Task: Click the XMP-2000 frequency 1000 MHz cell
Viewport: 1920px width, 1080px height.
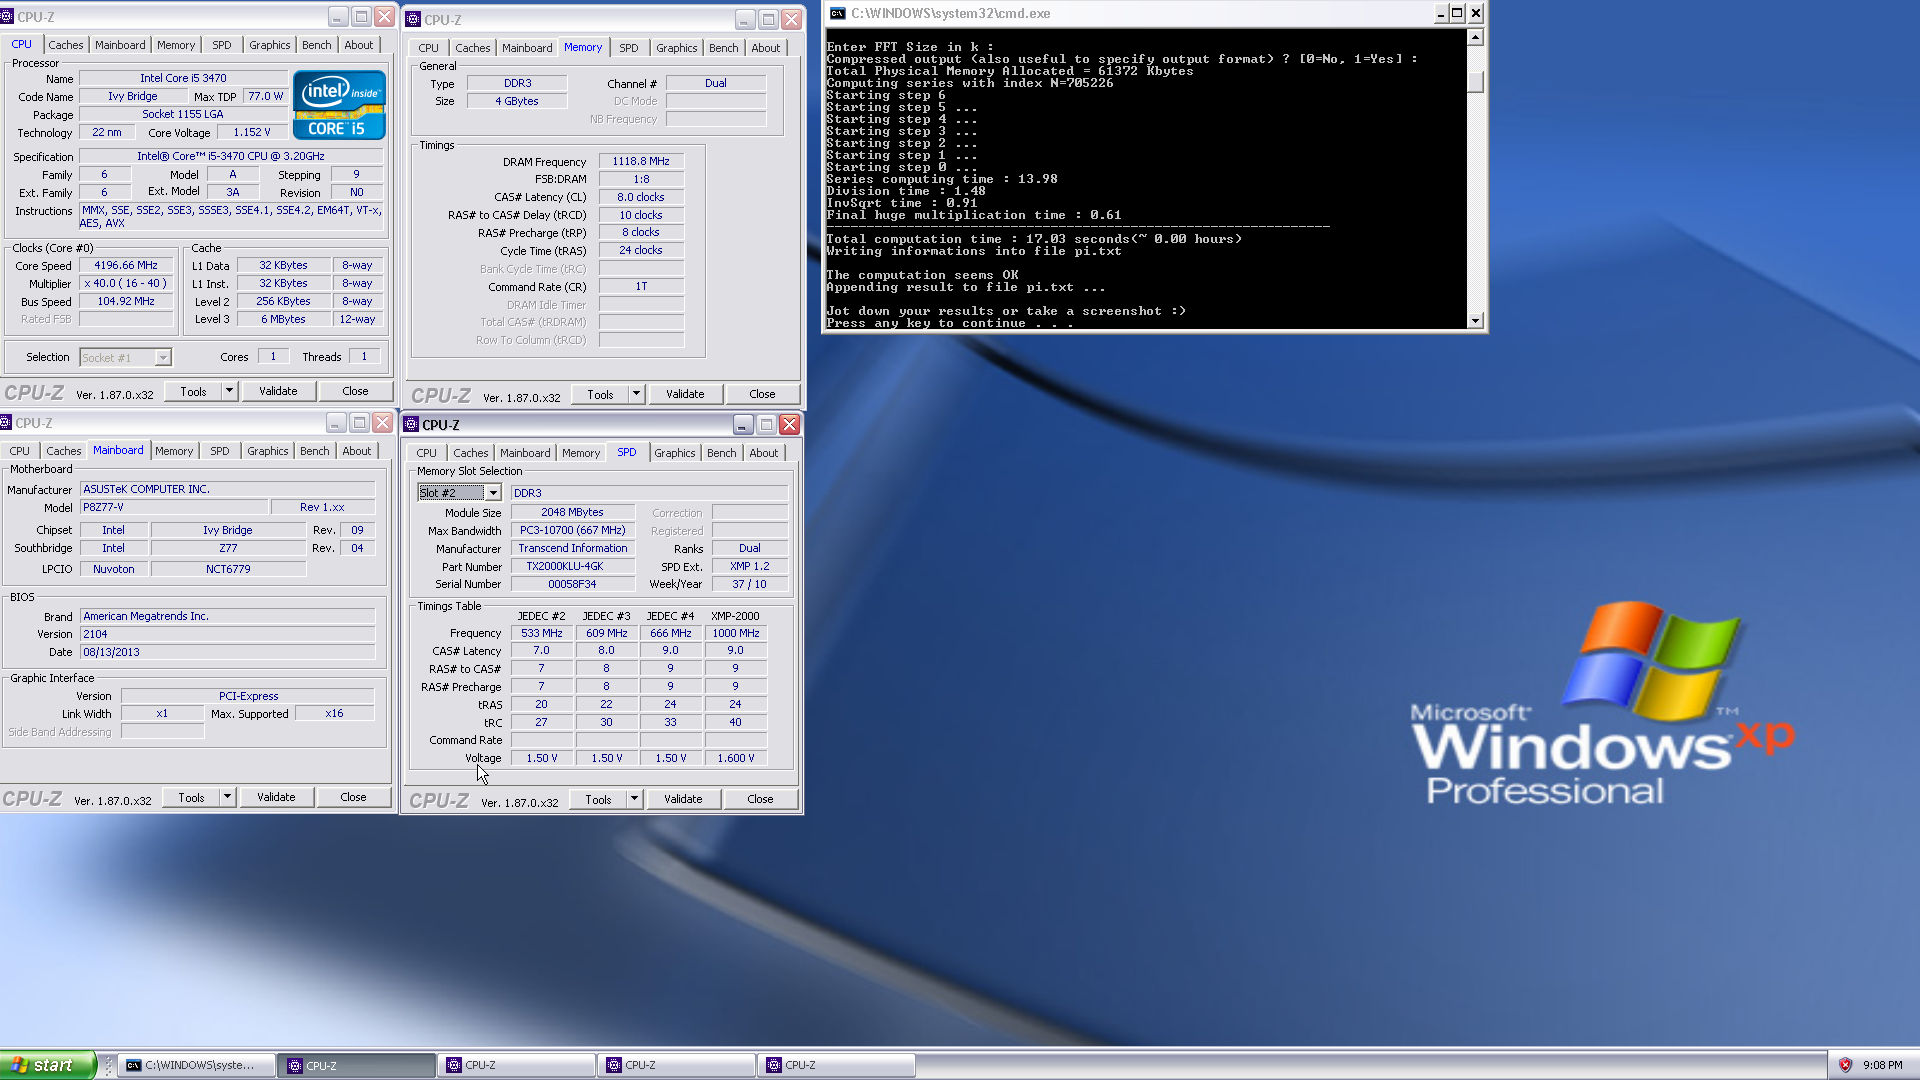Action: (x=736, y=633)
